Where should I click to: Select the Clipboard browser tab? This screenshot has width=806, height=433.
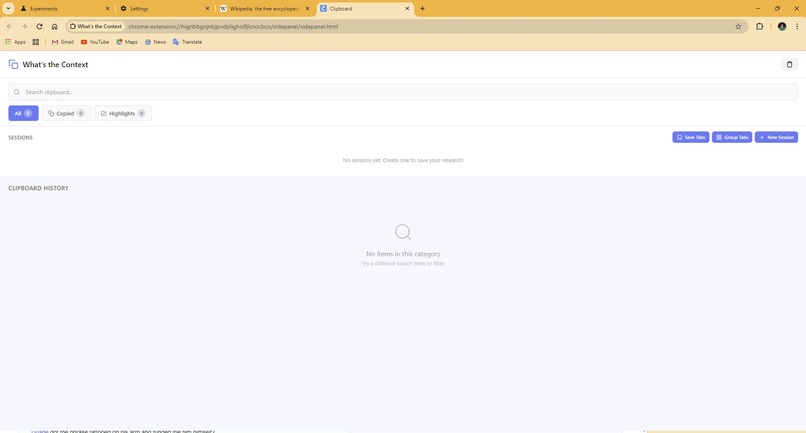click(364, 9)
